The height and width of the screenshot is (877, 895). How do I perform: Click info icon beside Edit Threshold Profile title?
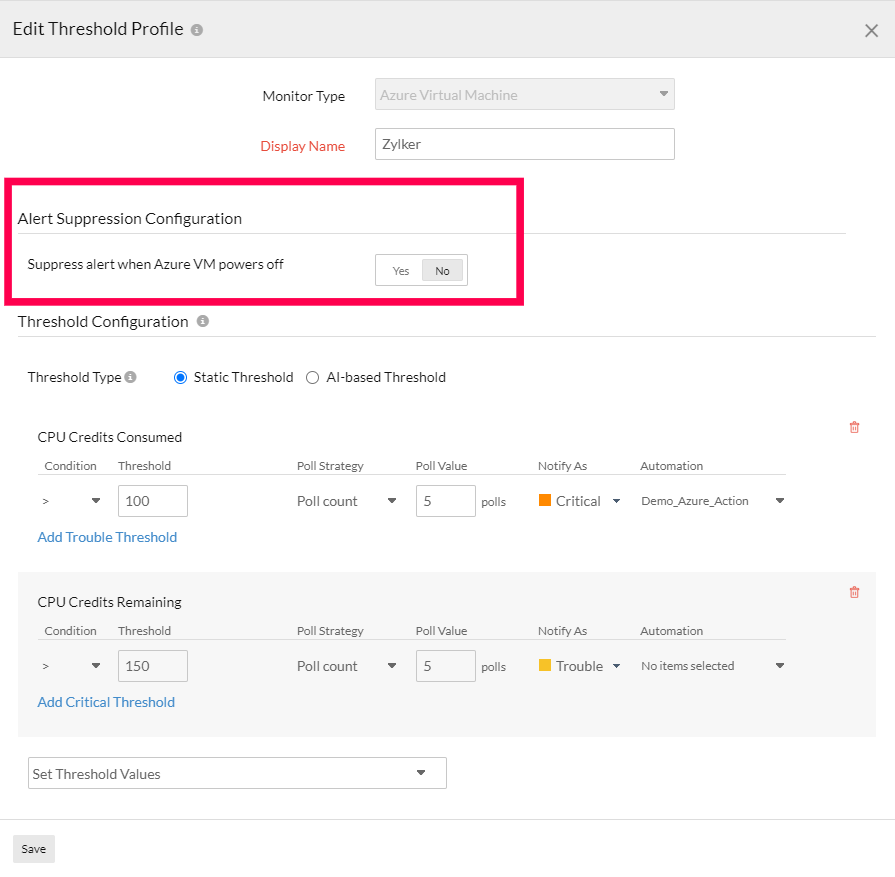tap(197, 30)
